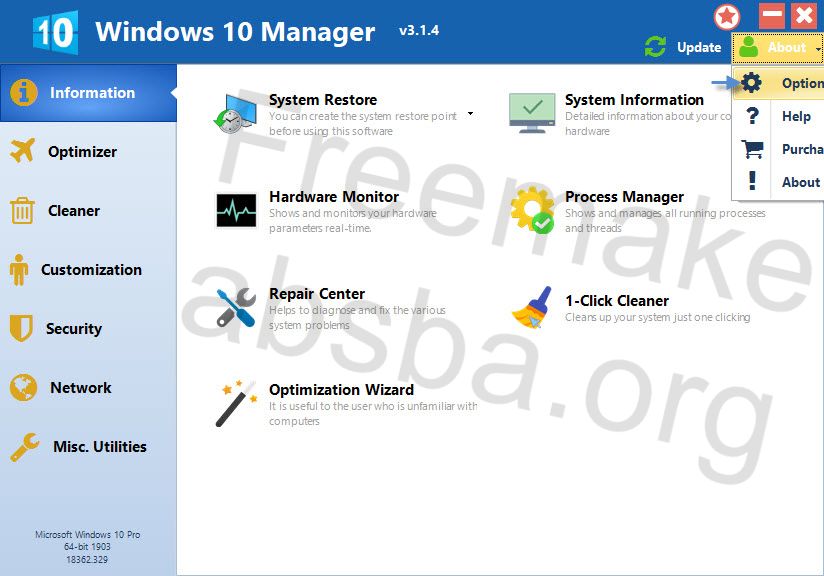Click the Misc. Utilities wrench icon
The height and width of the screenshot is (576, 824).
24,447
